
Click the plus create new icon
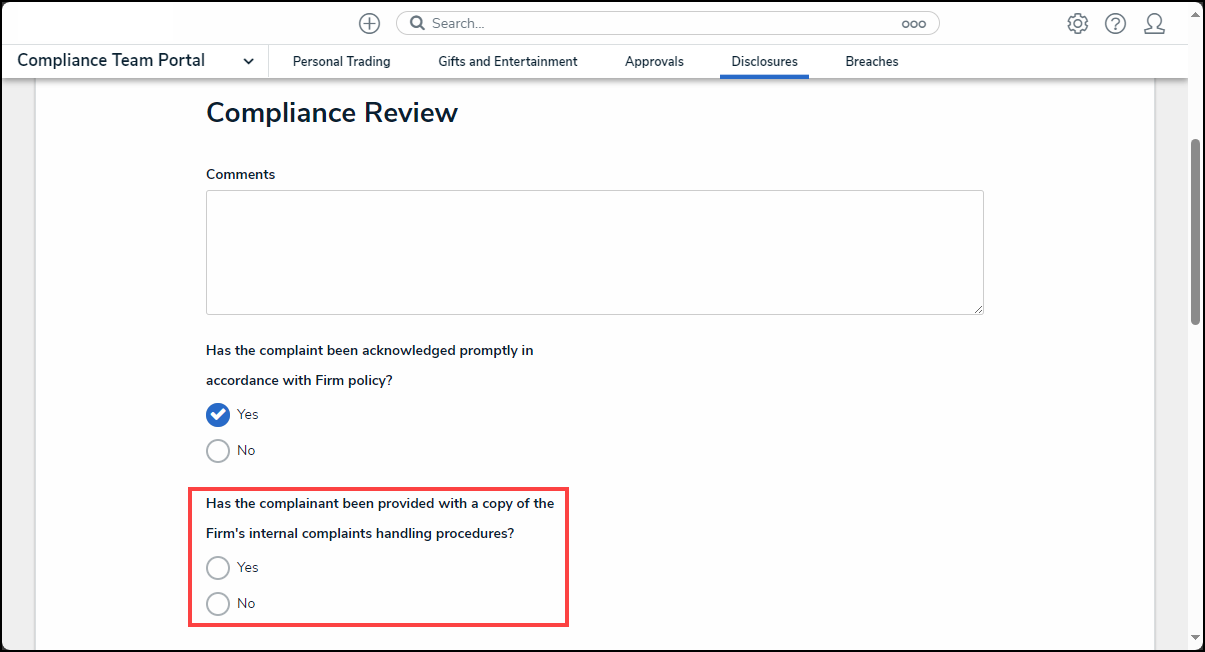369,24
